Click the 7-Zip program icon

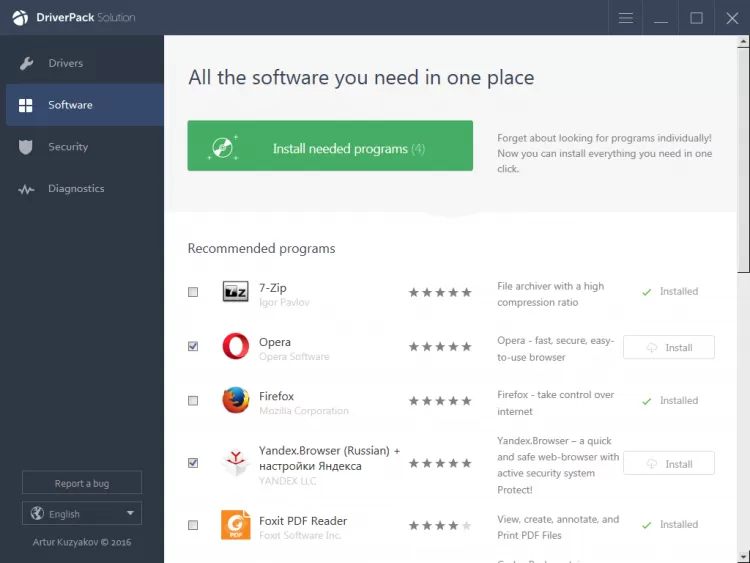click(x=235, y=292)
